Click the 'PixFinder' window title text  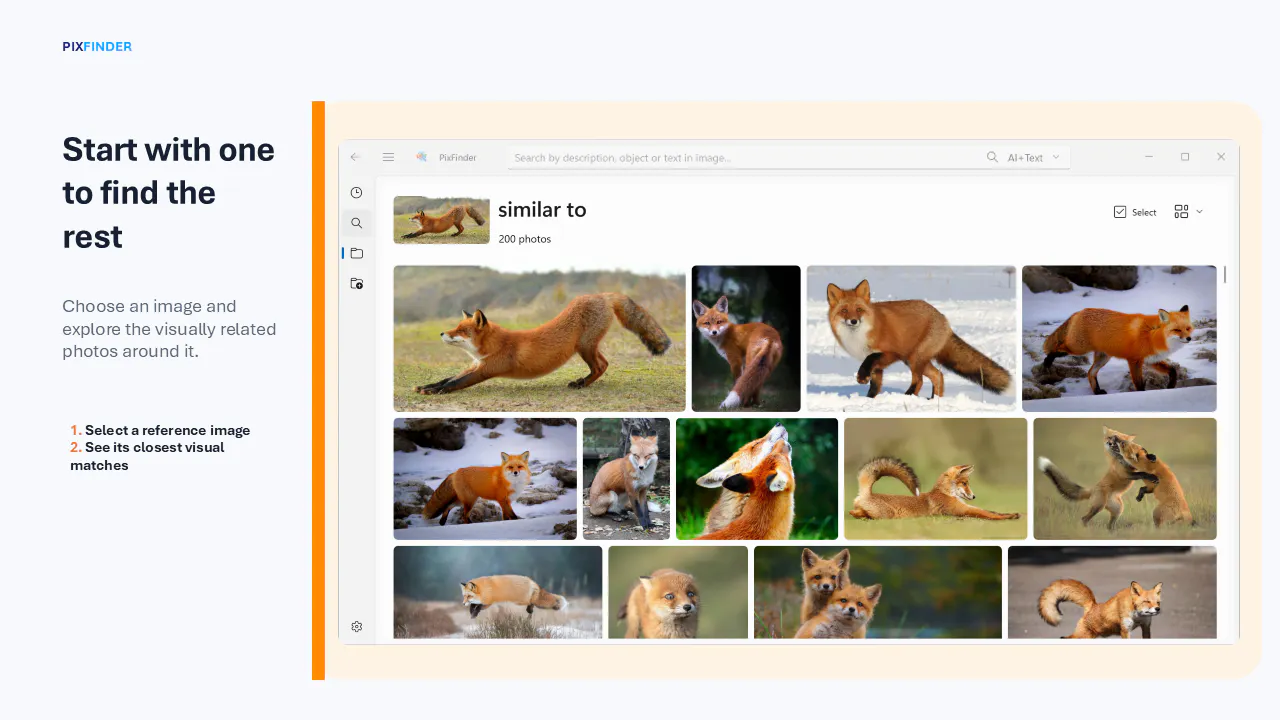[x=458, y=158]
